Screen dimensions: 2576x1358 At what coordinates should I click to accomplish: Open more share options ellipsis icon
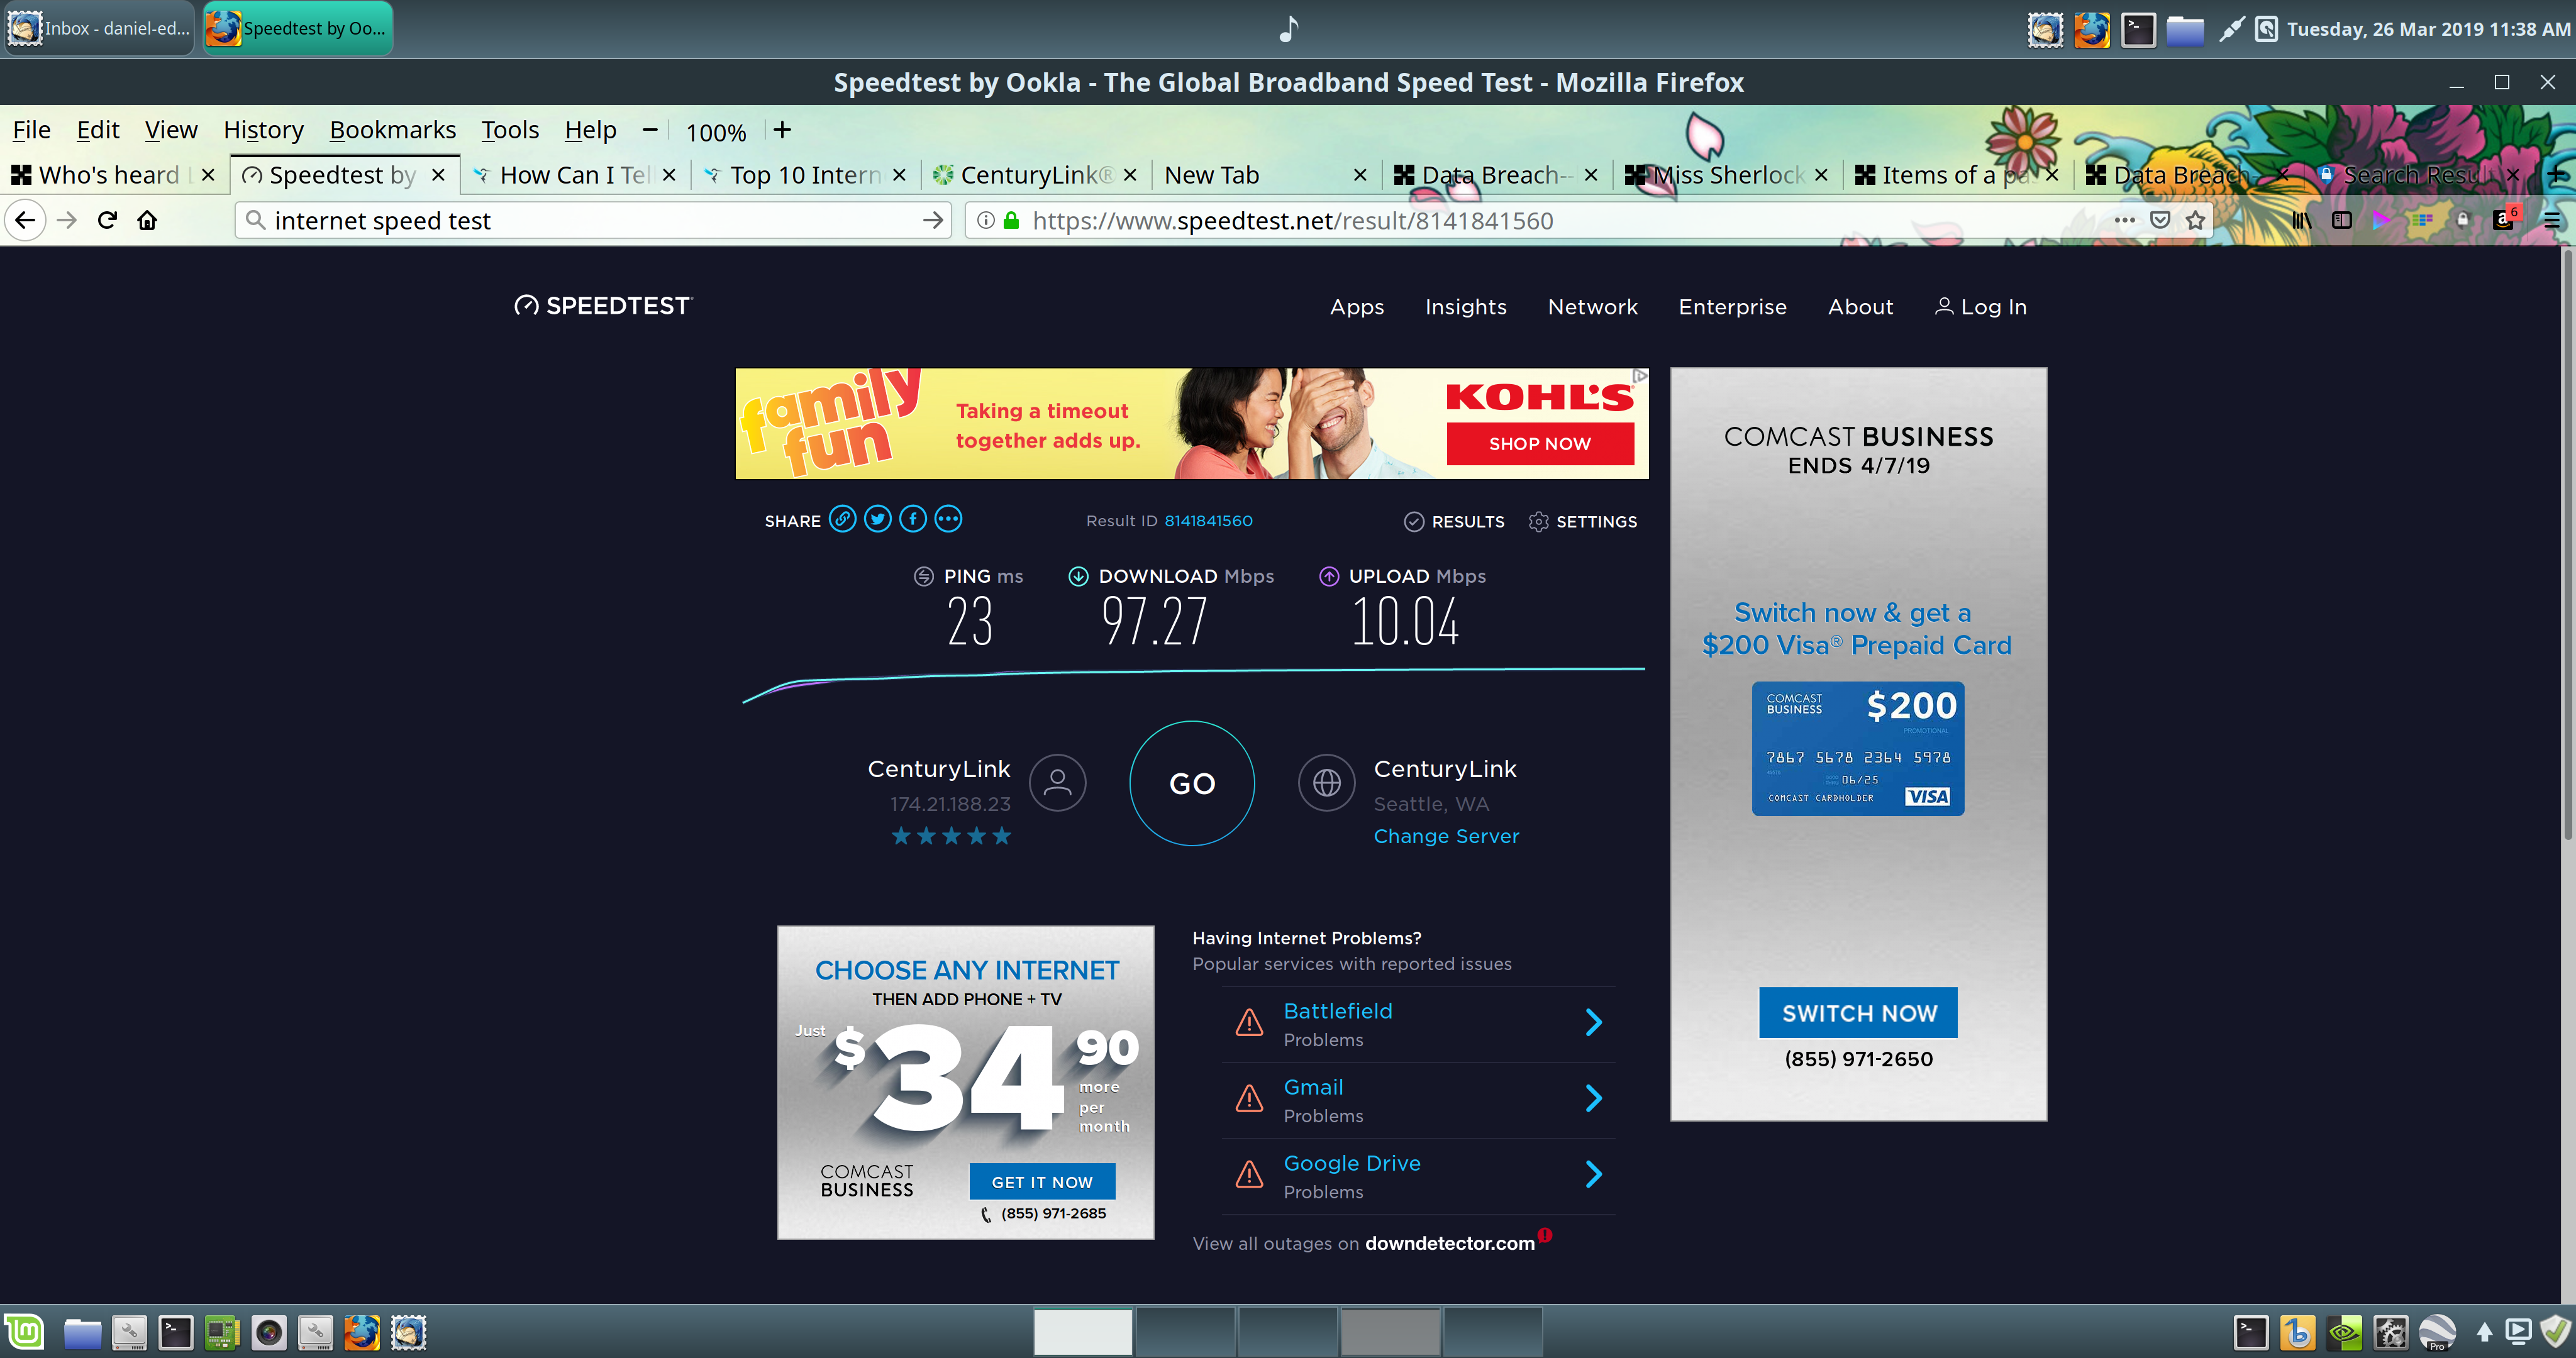click(x=948, y=519)
